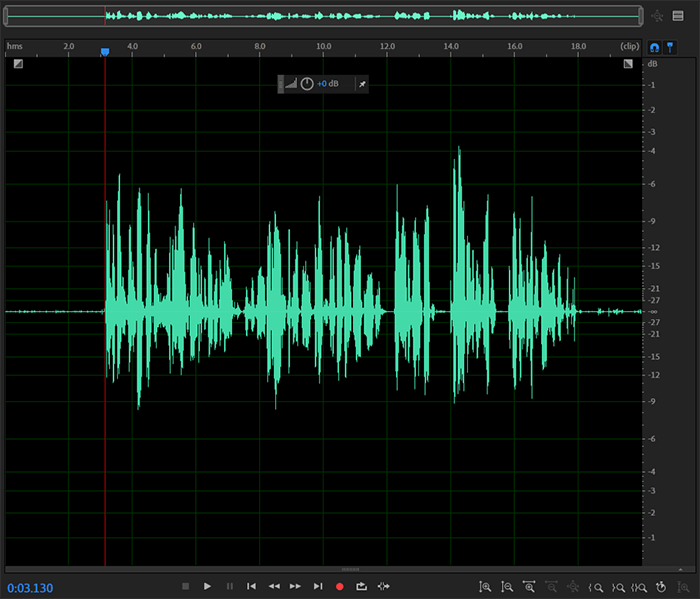Zoom in amplitude

click(485, 587)
